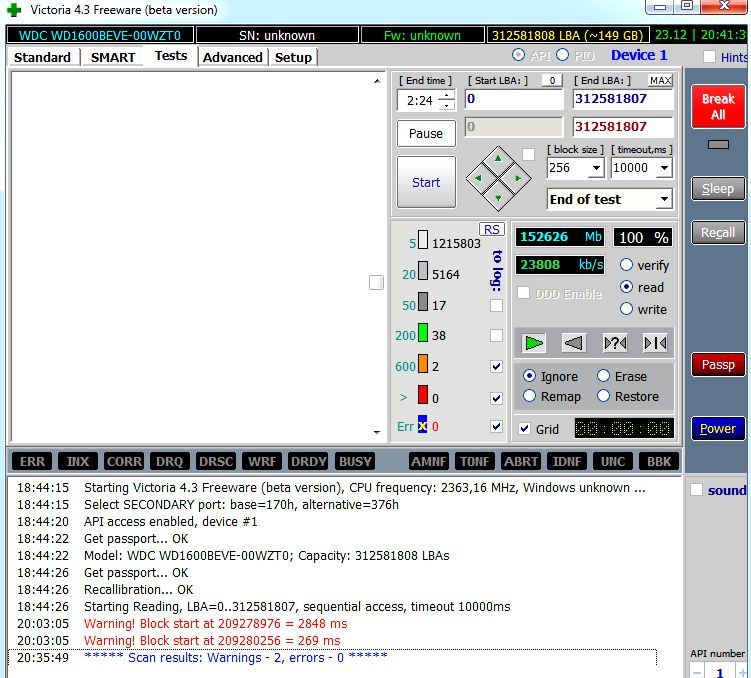This screenshot has width=751, height=678.
Task: Click the left arrow of navigation diamond
Action: 478,178
